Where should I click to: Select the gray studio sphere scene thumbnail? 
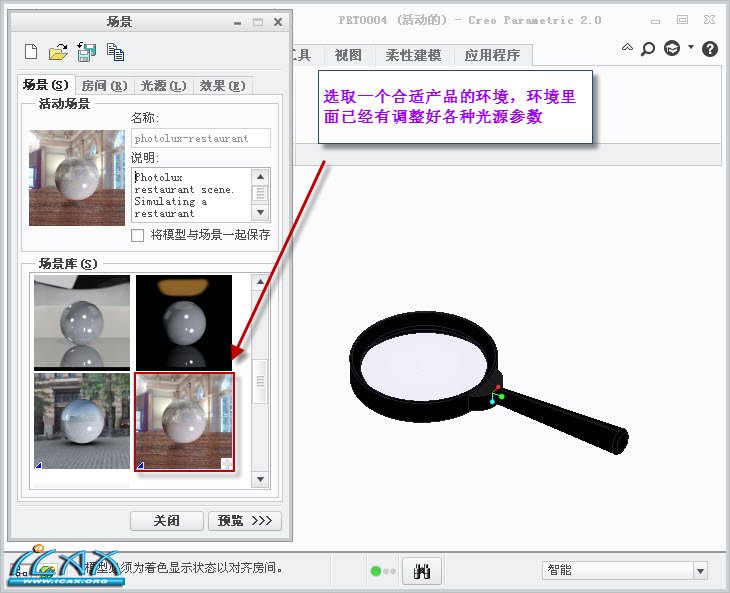click(82, 322)
